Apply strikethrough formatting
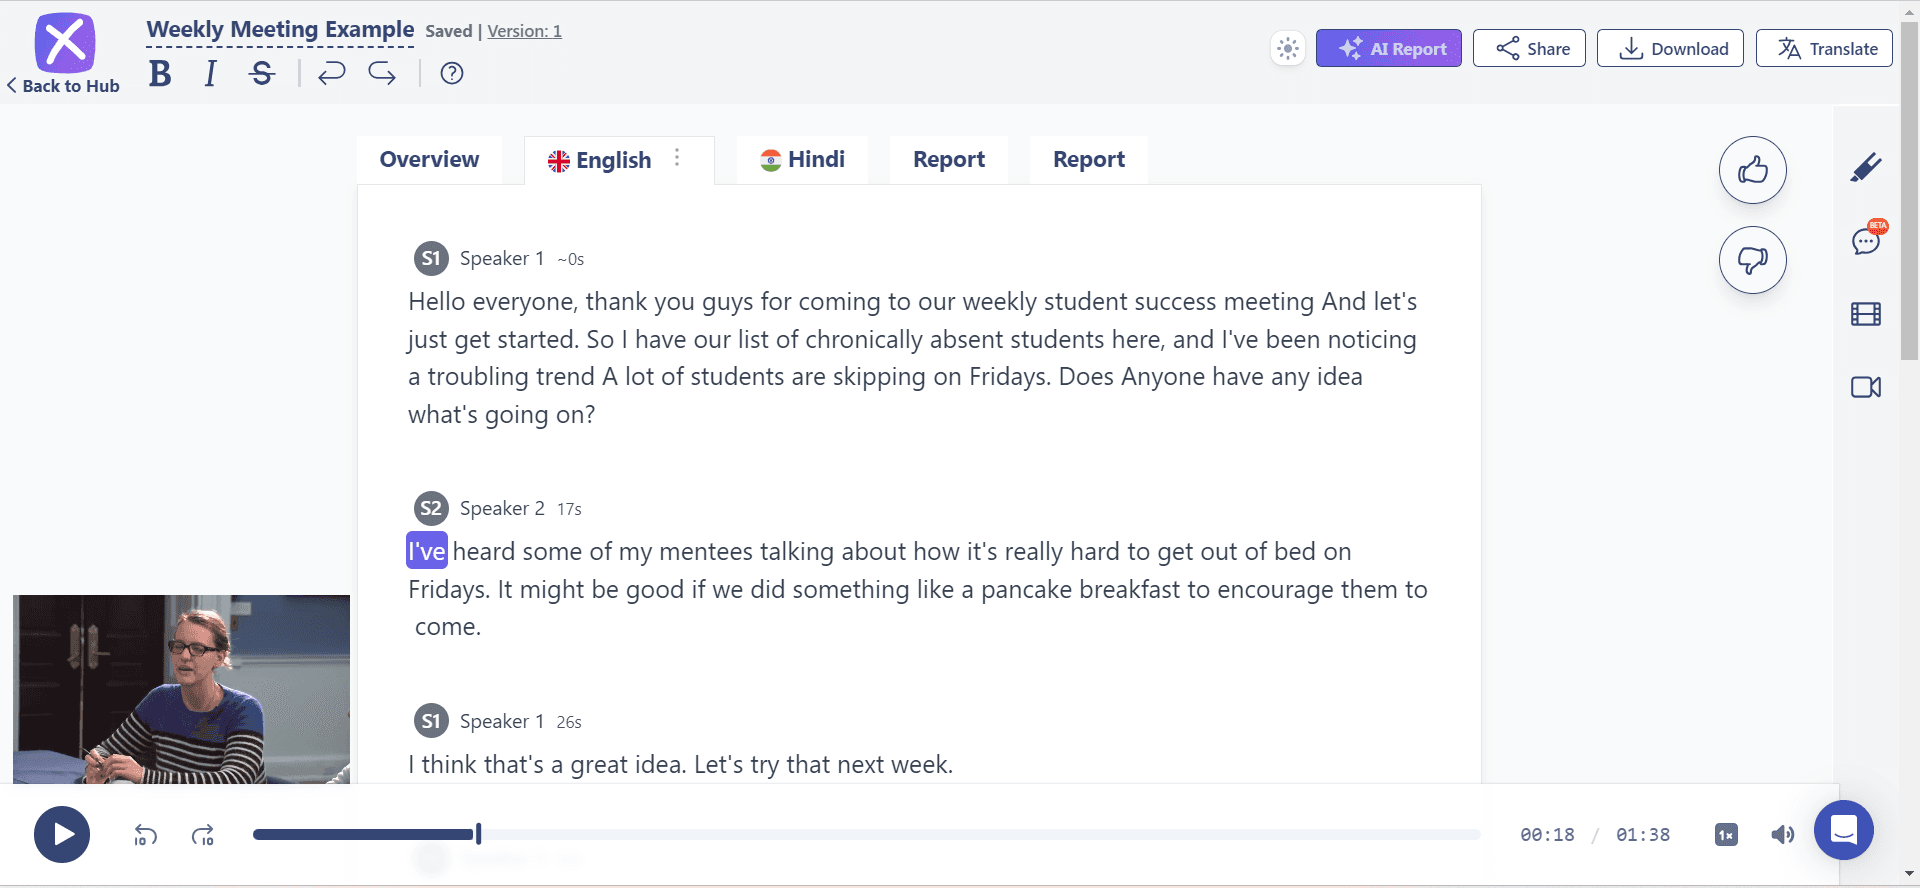This screenshot has width=1920, height=888. click(262, 73)
